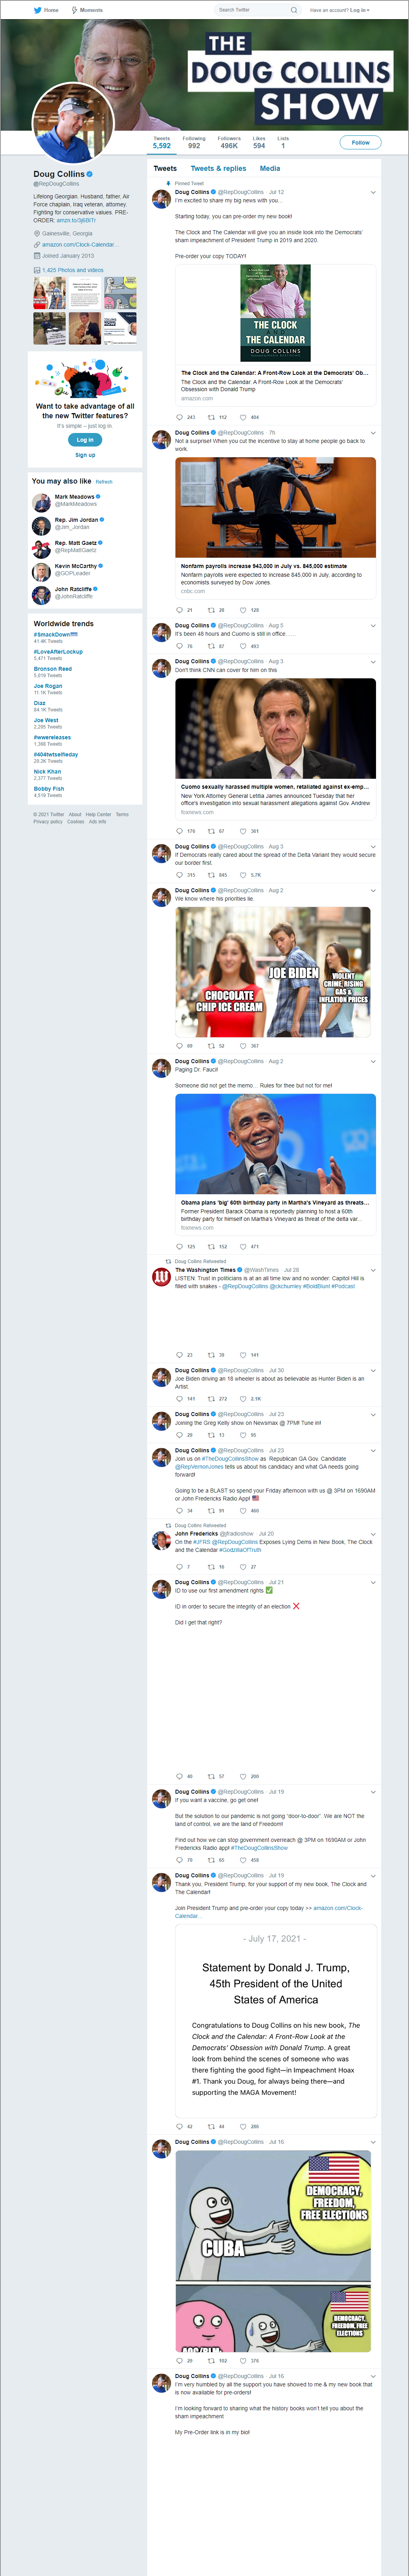Image resolution: width=409 pixels, height=2576 pixels.
Task: Like the Cuba meme tweet with 378 likes
Action: (x=243, y=2361)
